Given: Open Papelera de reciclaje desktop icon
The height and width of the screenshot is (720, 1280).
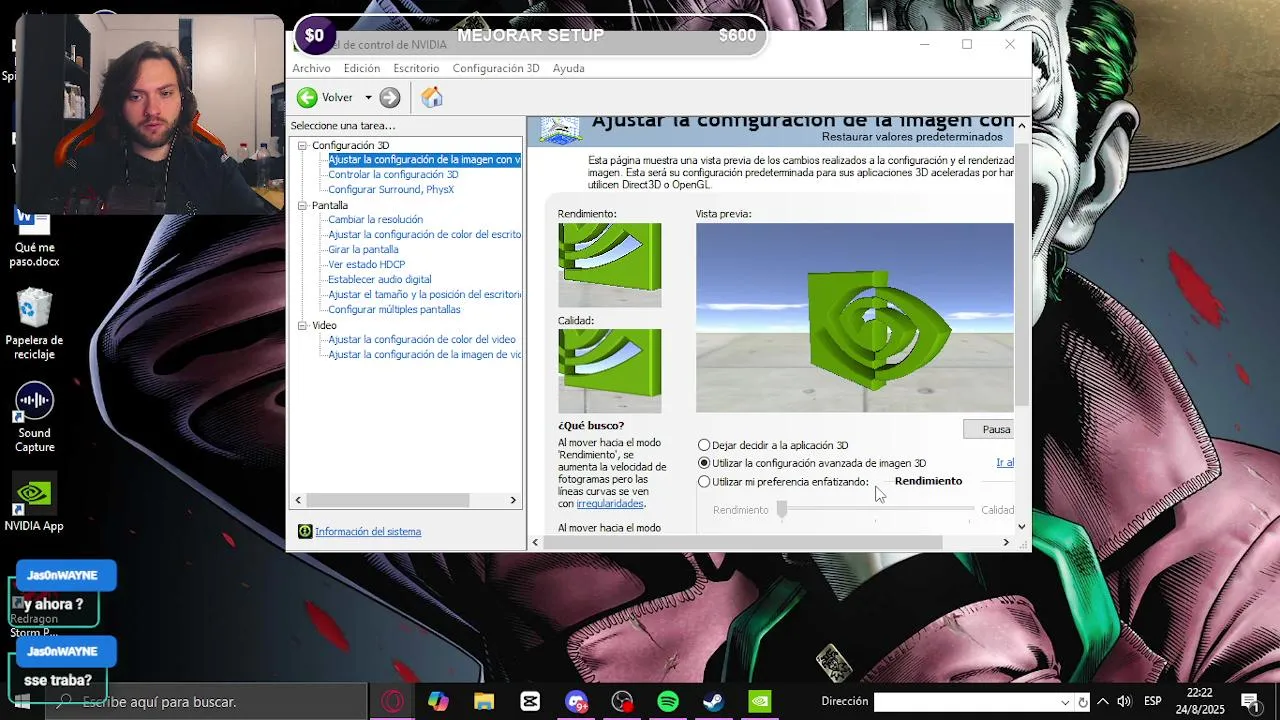Looking at the screenshot, I should pyautogui.click(x=34, y=324).
